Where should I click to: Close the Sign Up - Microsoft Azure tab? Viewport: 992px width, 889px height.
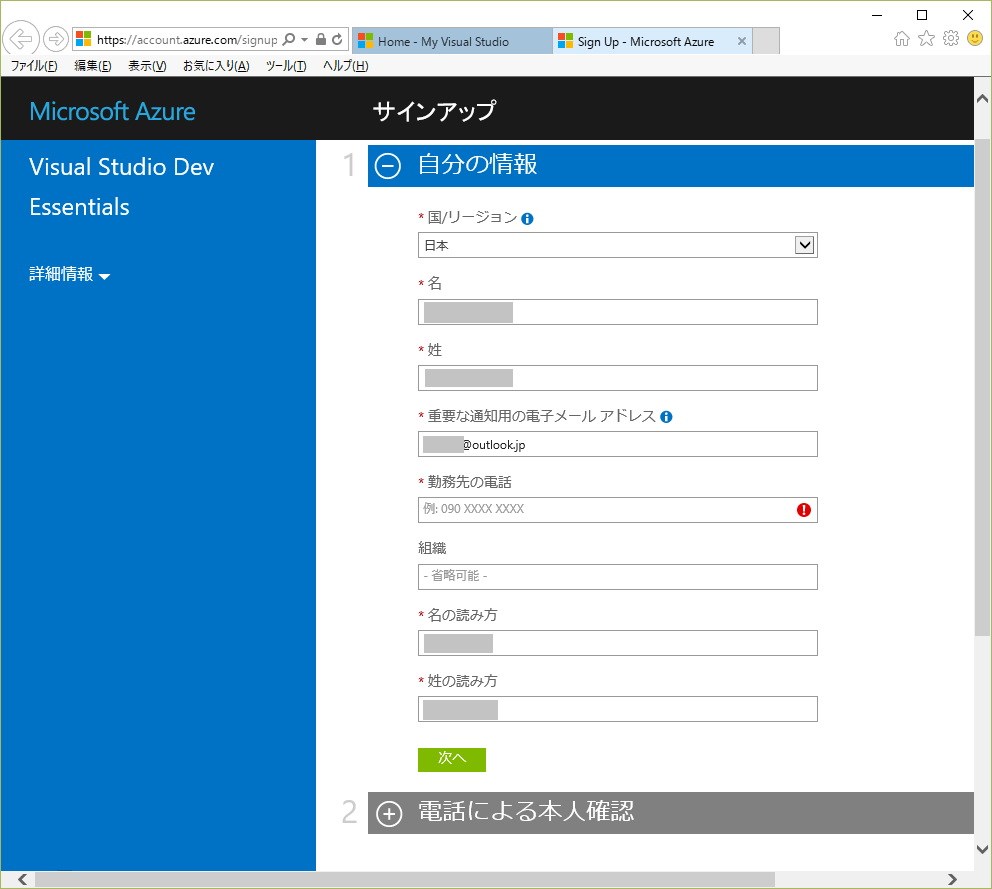[741, 41]
